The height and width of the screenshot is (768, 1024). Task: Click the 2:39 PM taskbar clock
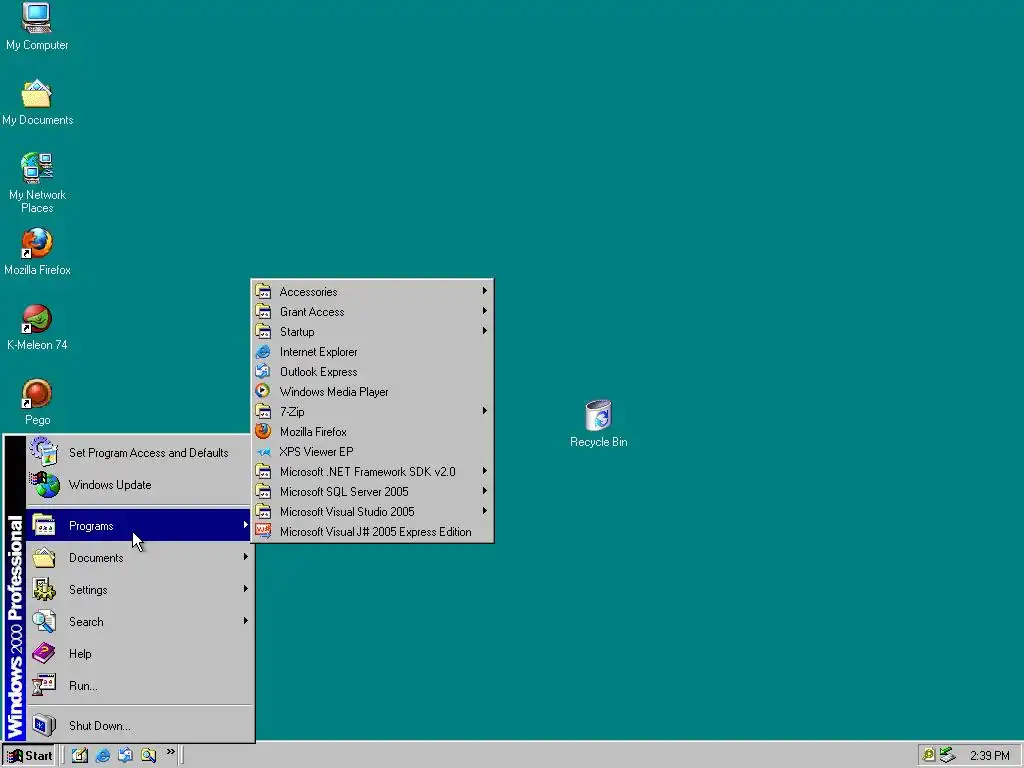click(x=989, y=756)
